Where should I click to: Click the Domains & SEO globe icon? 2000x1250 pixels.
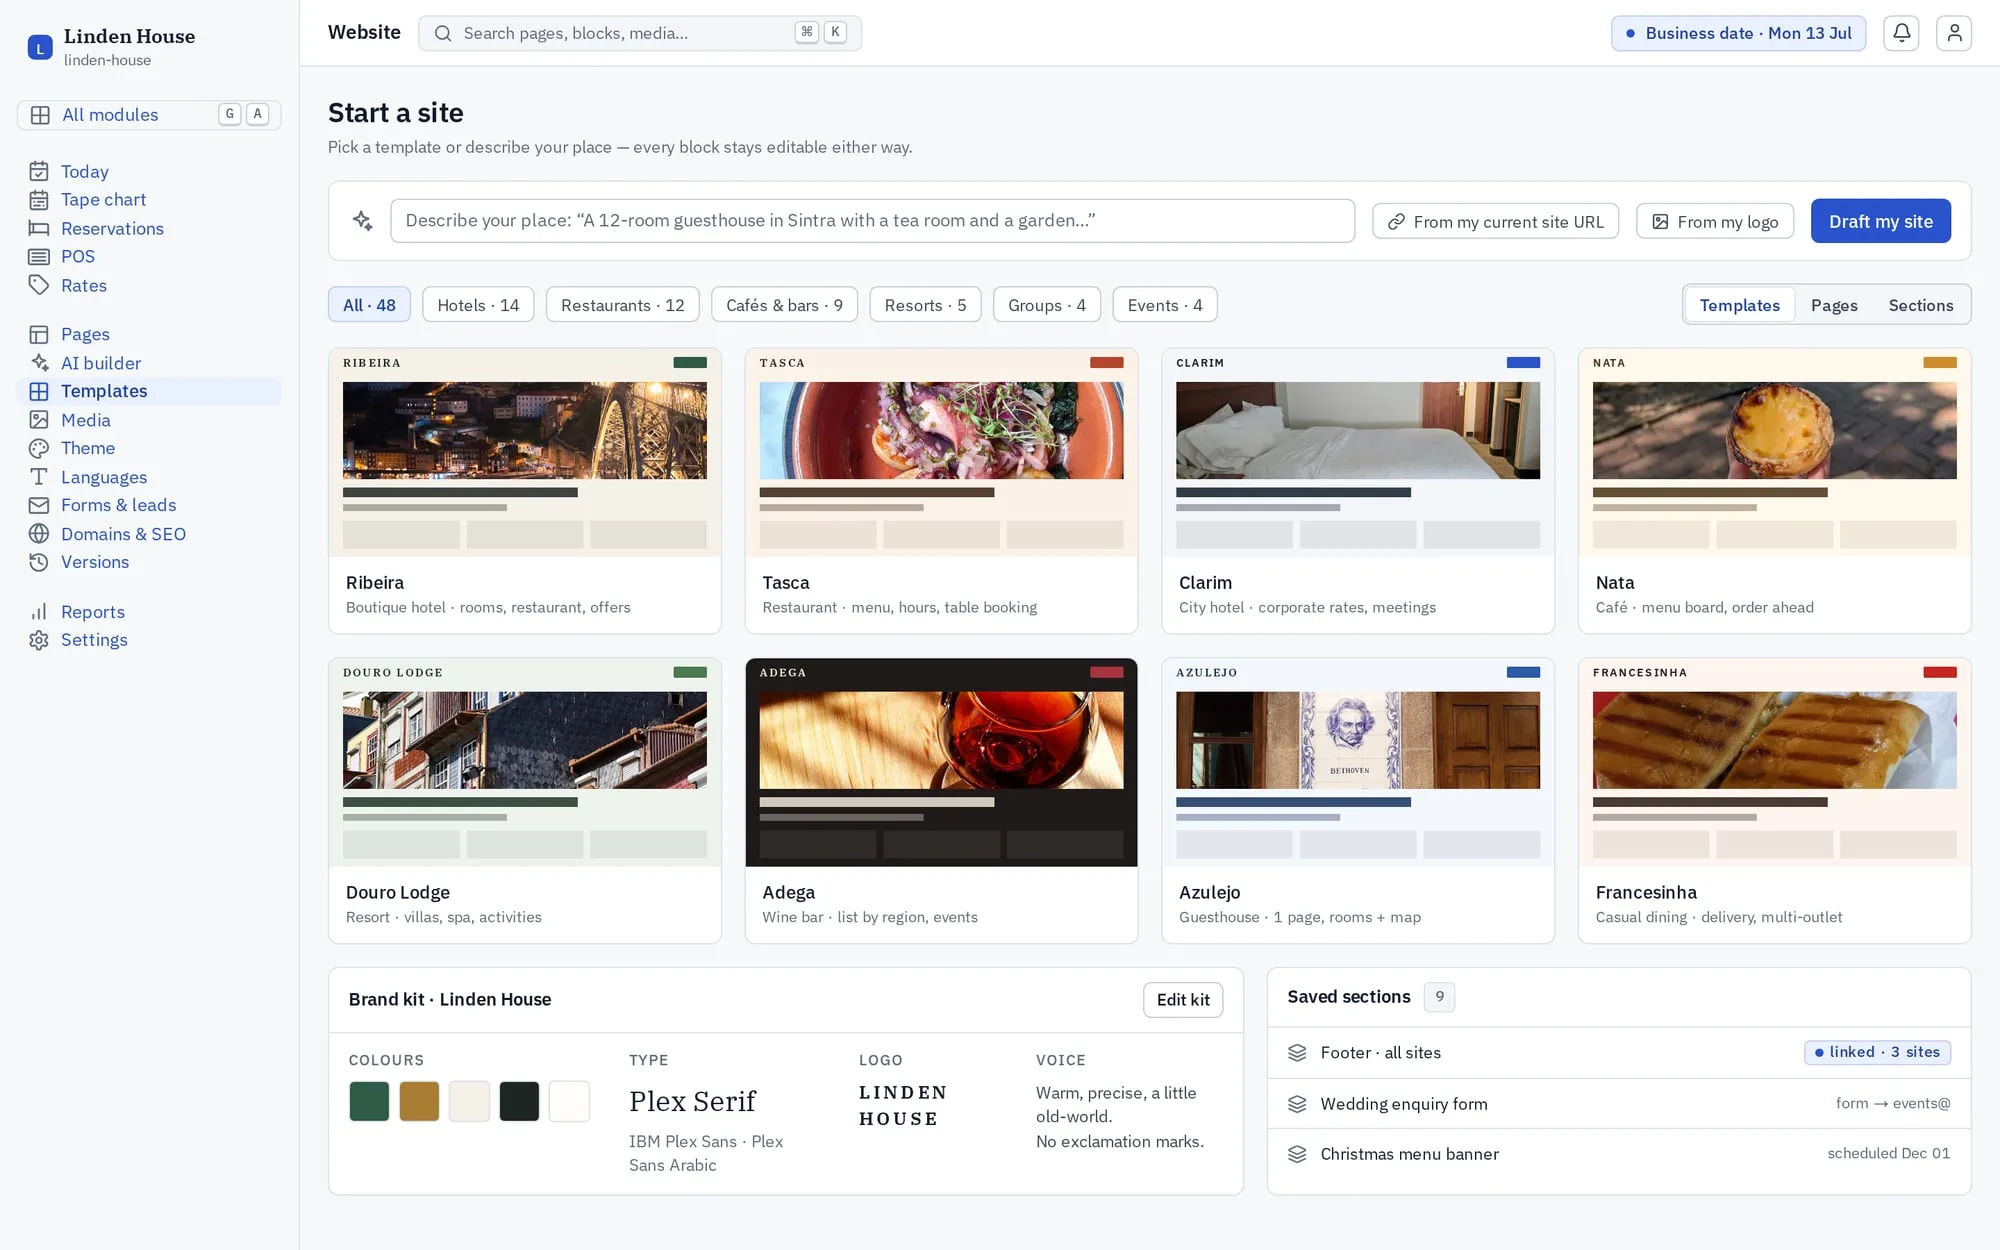tap(39, 534)
